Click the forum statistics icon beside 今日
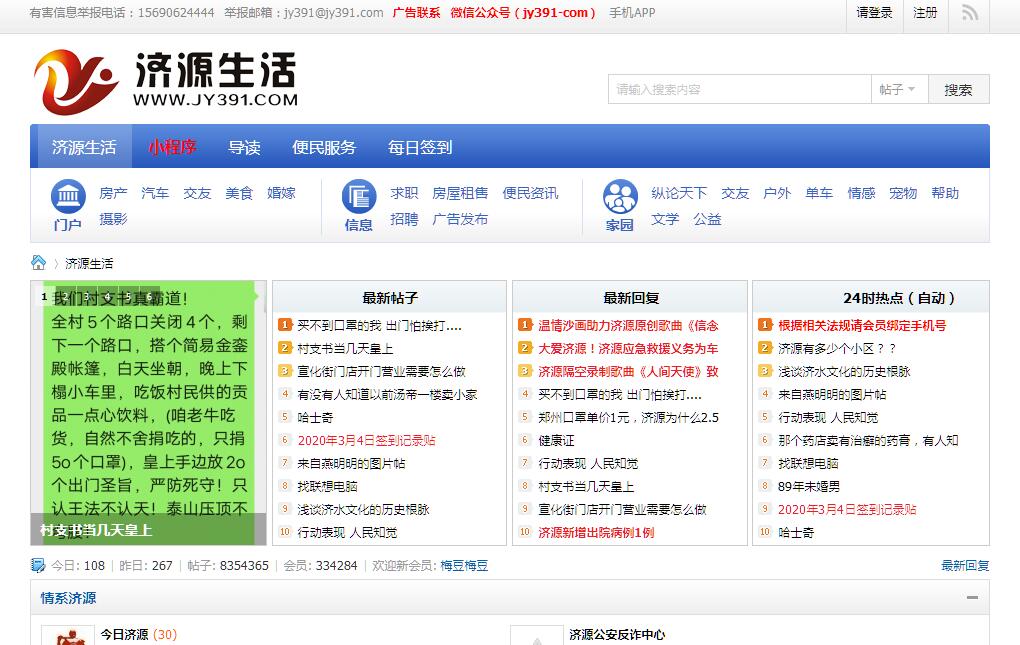The width and height of the screenshot is (1020, 645). [38, 565]
